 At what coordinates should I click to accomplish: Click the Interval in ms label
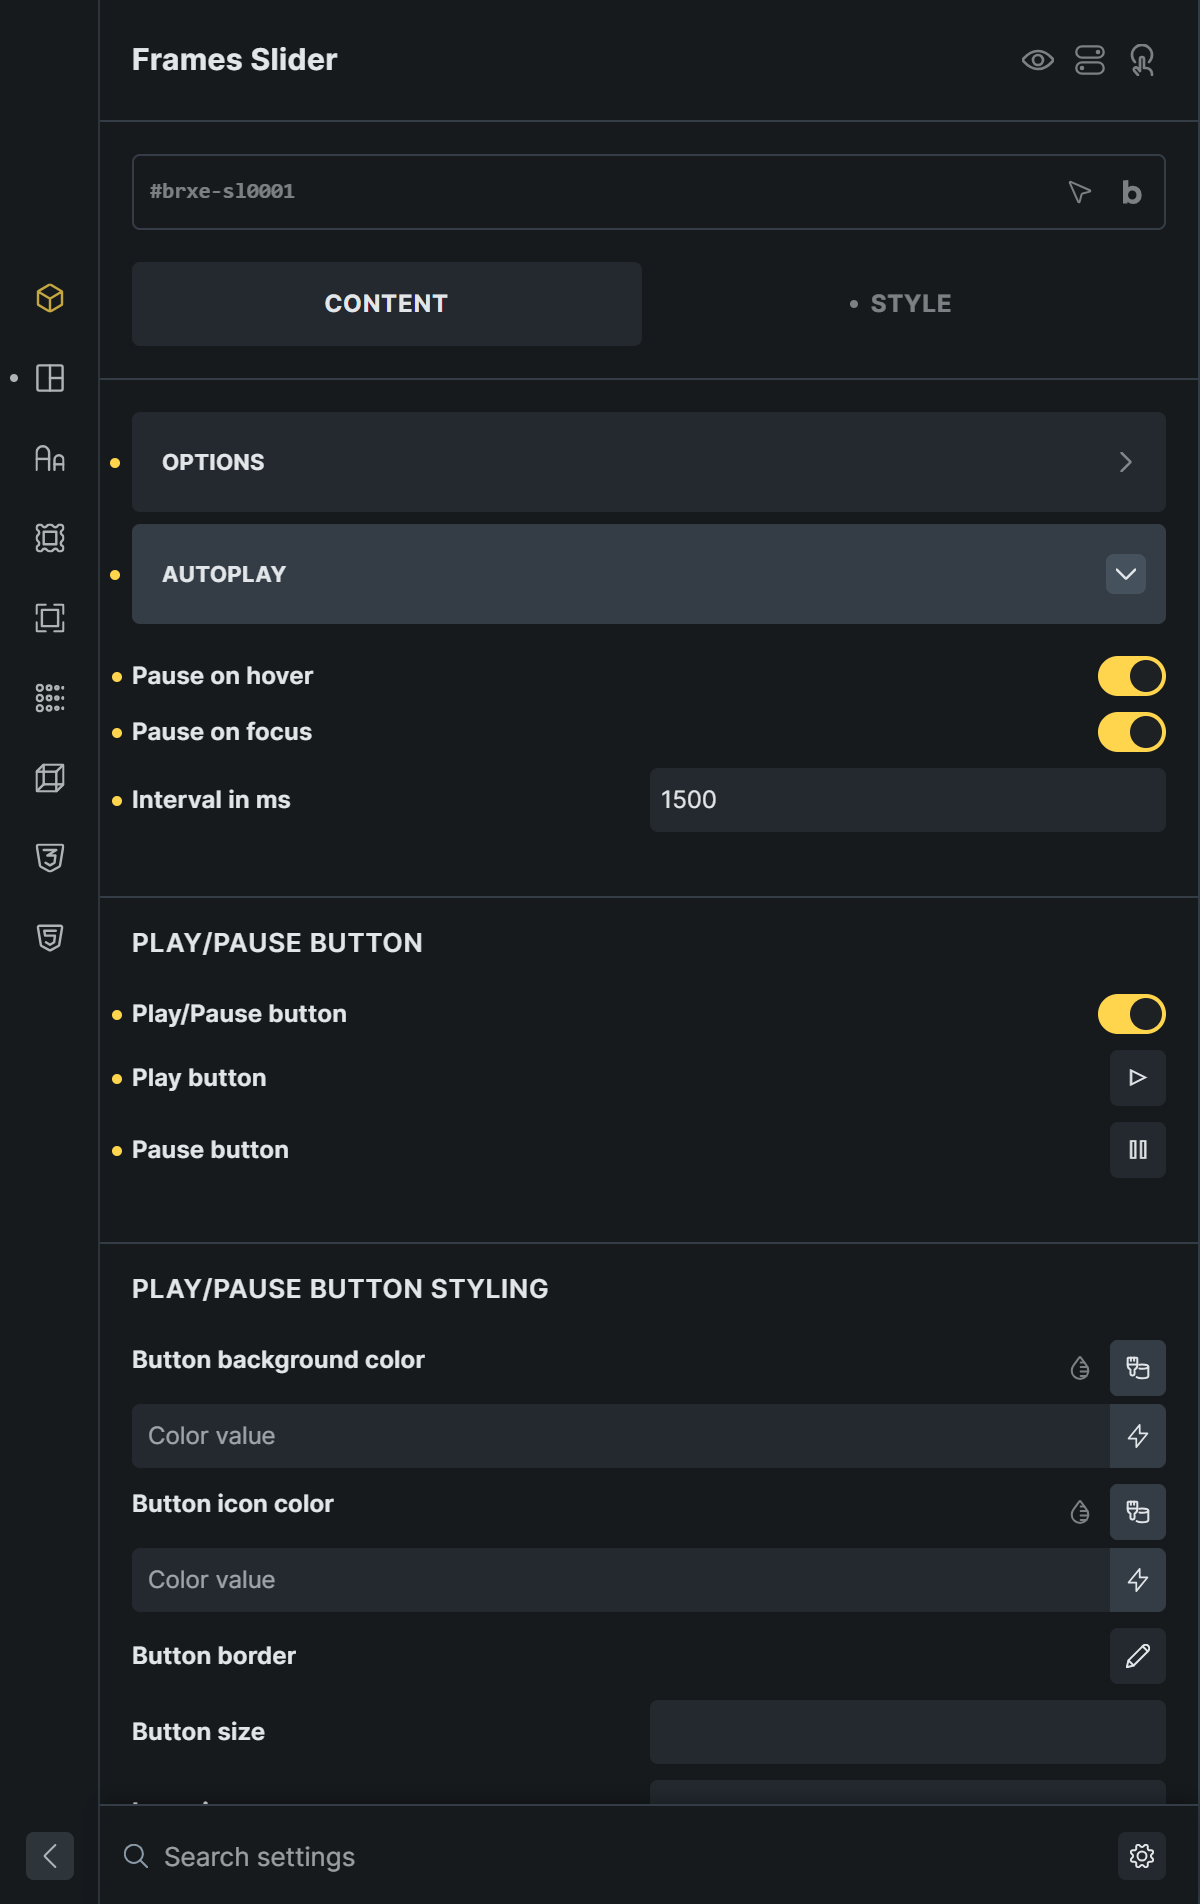coord(211,800)
